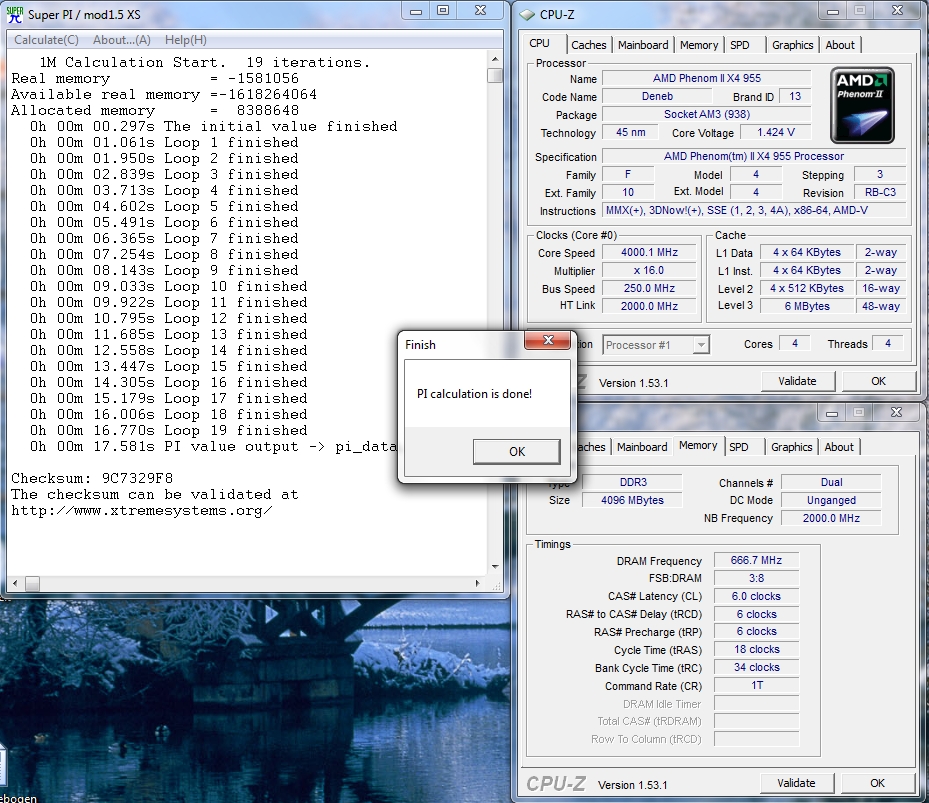Screen dimensions: 929x803
Task: Minimize the lower CPU-Z window
Action: [832, 413]
